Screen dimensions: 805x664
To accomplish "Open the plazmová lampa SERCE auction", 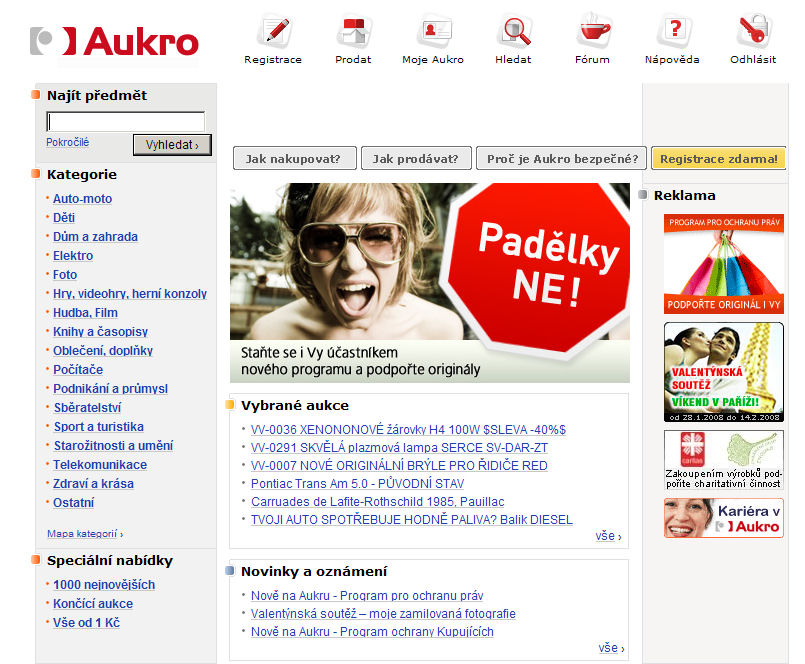I will pos(399,448).
